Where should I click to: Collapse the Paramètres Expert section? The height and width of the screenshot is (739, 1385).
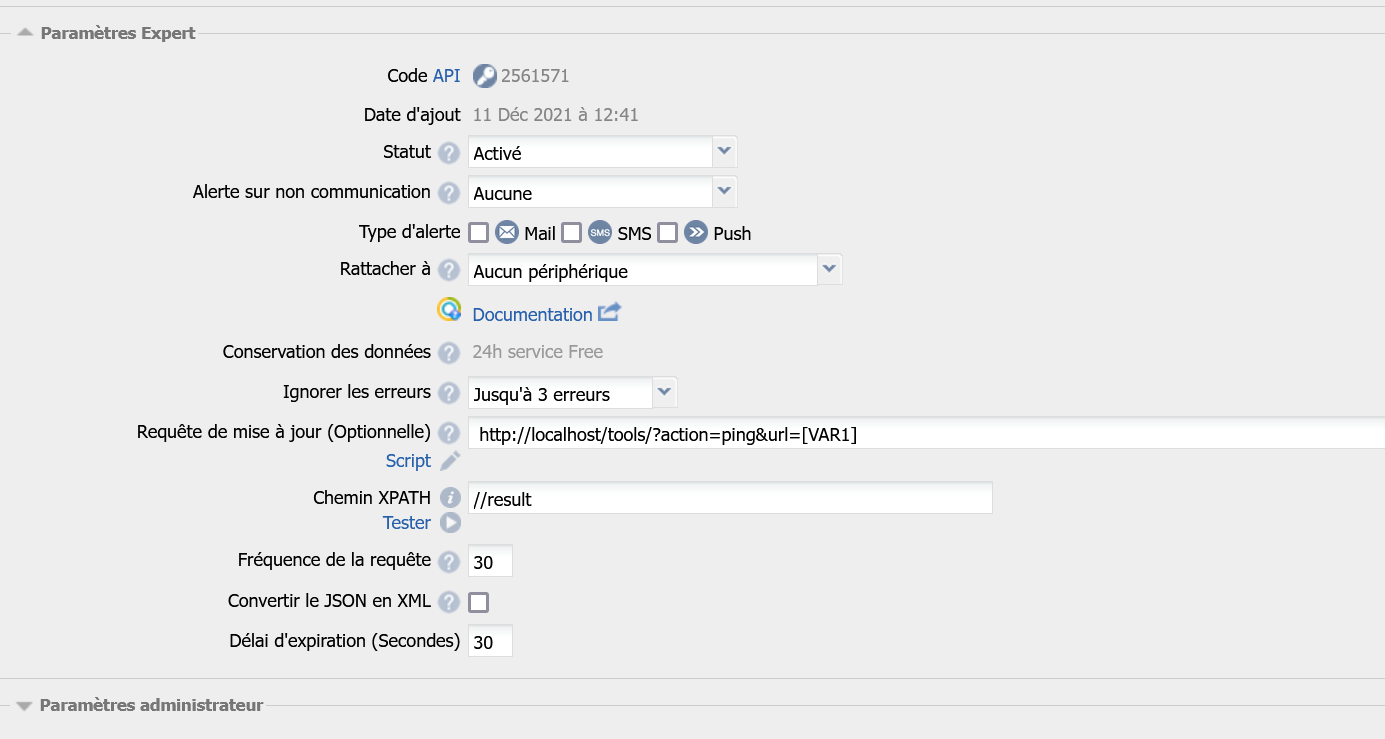(107, 33)
